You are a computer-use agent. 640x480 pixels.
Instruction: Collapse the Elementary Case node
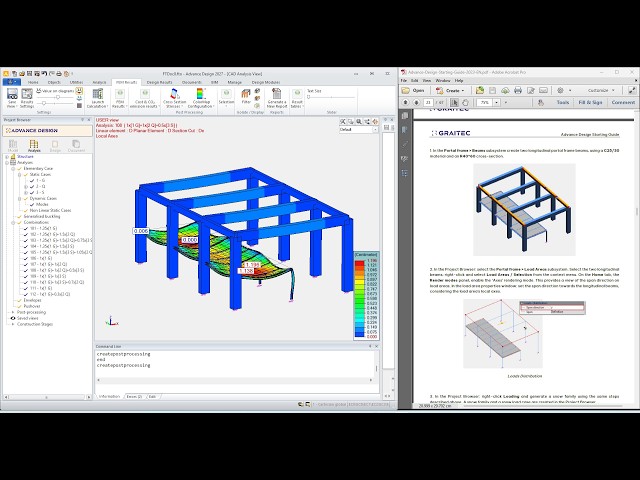[13, 169]
